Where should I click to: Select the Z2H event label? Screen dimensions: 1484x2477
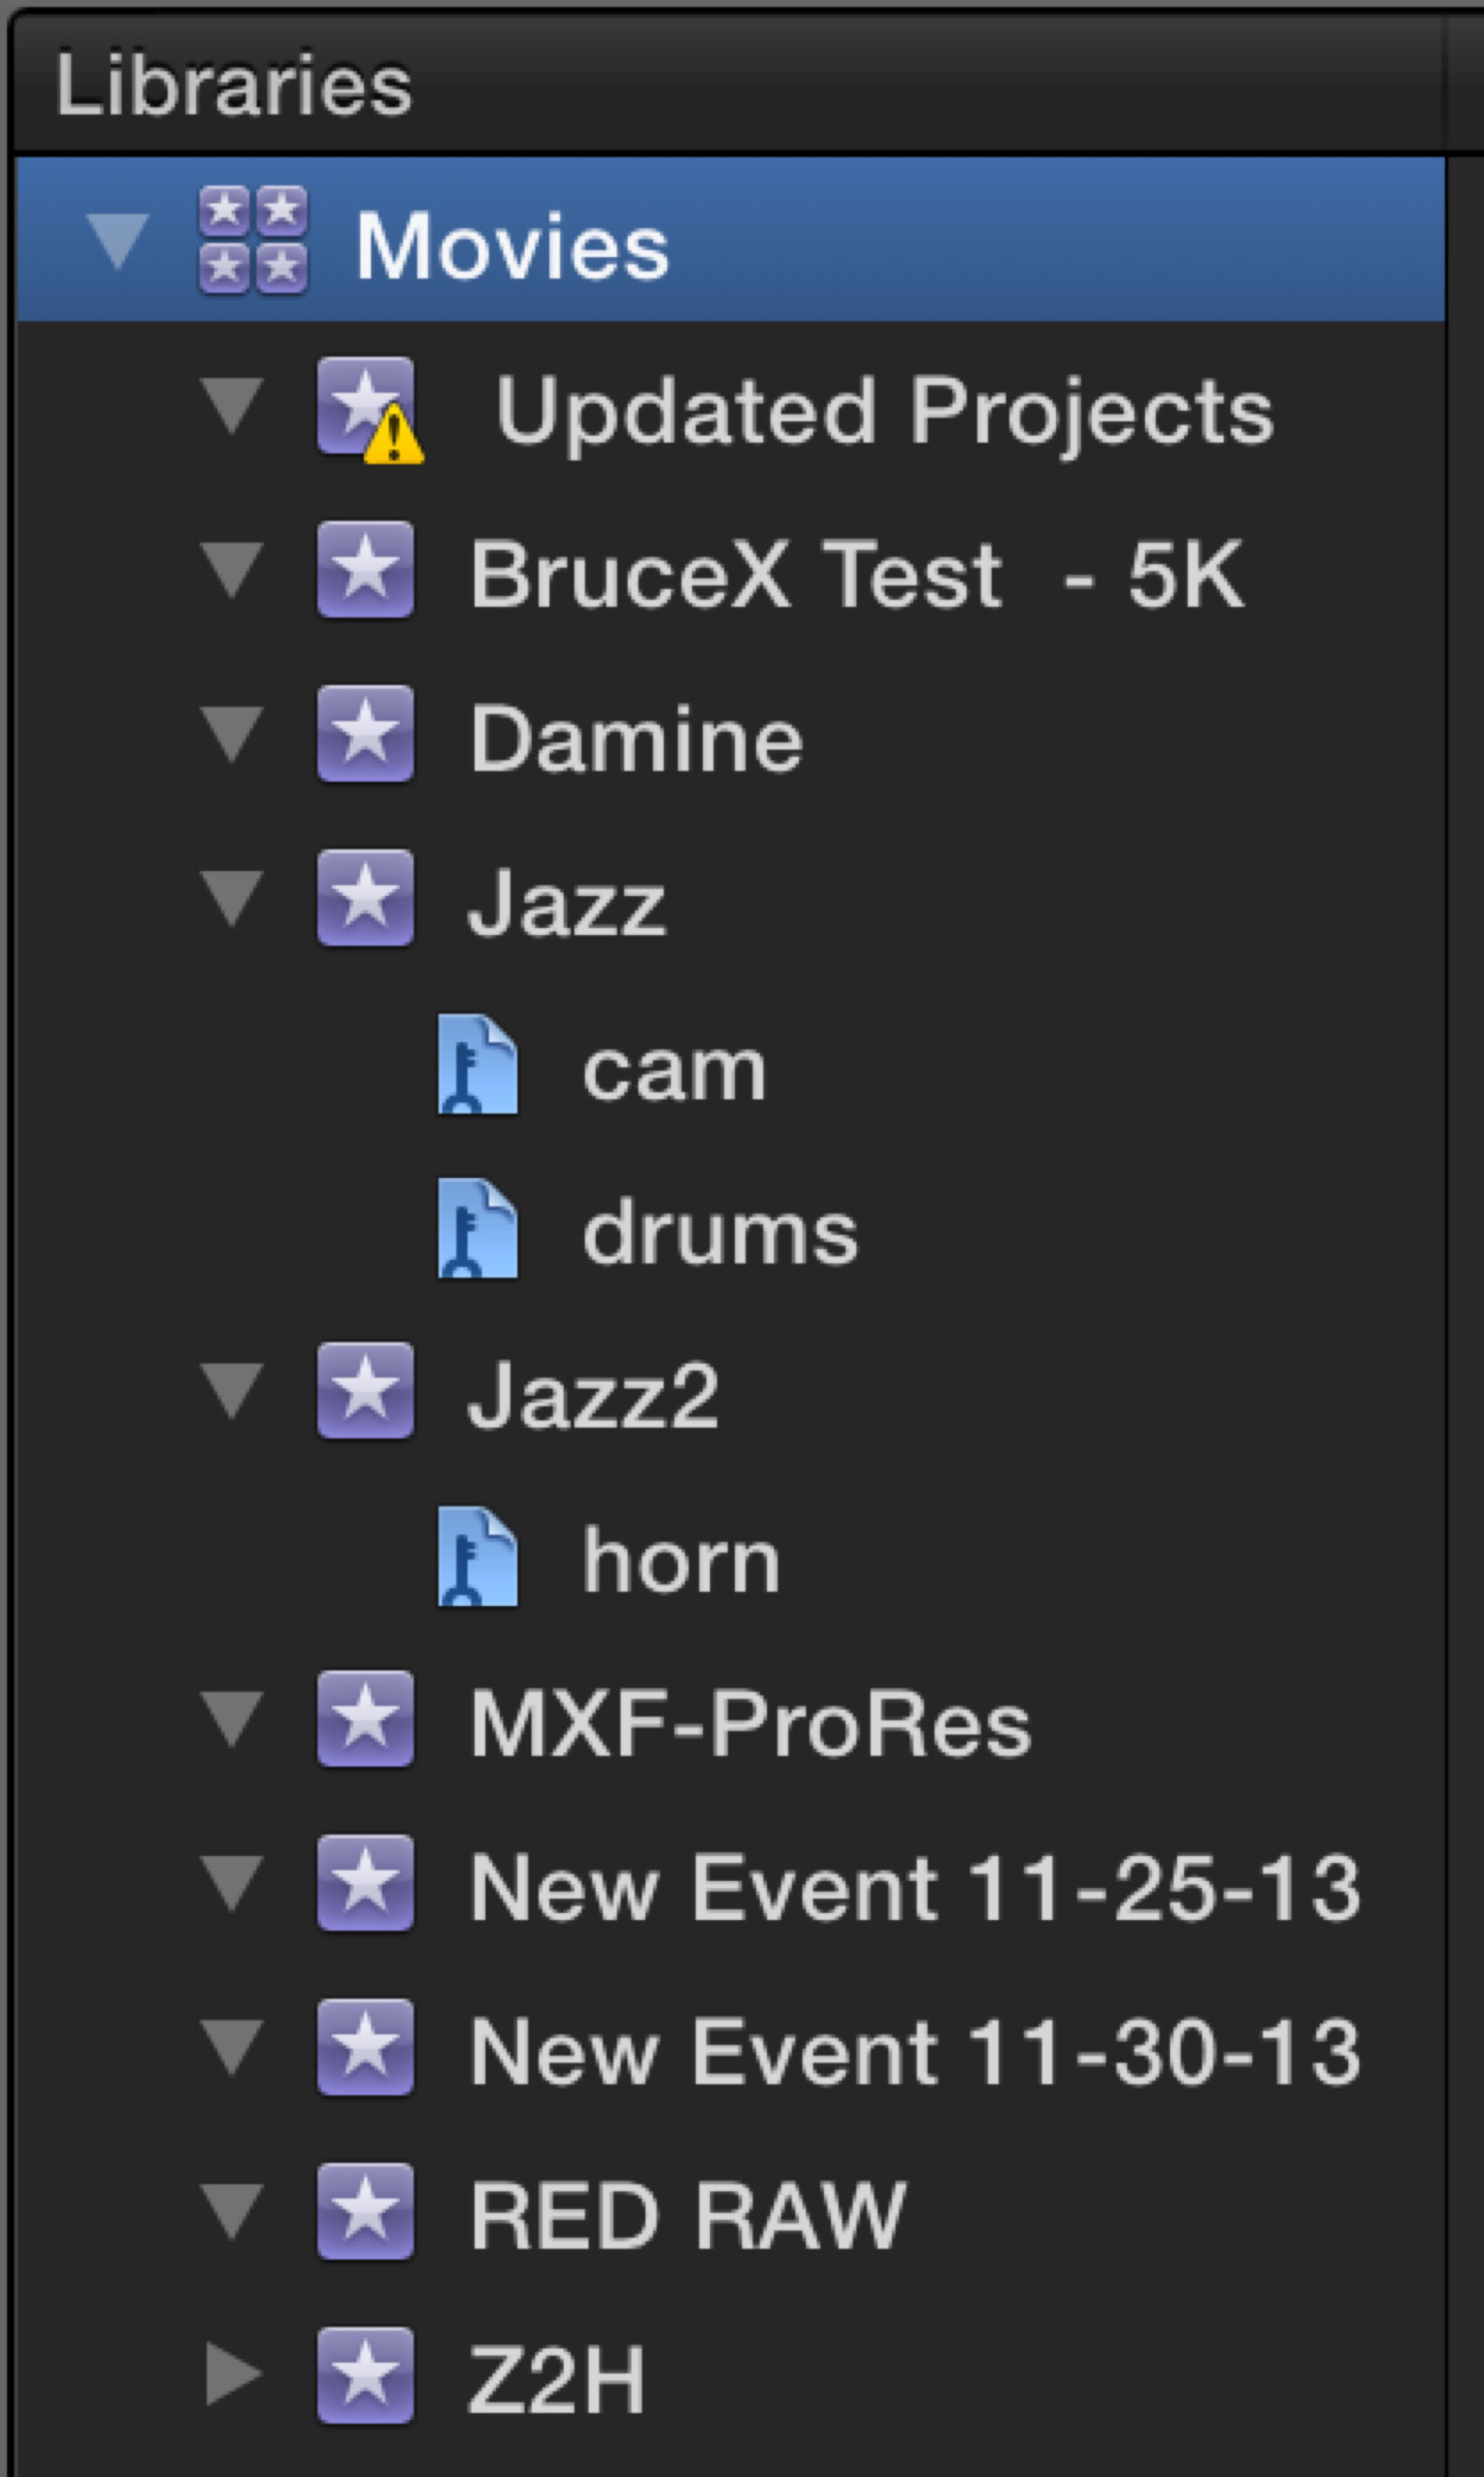pos(556,2379)
